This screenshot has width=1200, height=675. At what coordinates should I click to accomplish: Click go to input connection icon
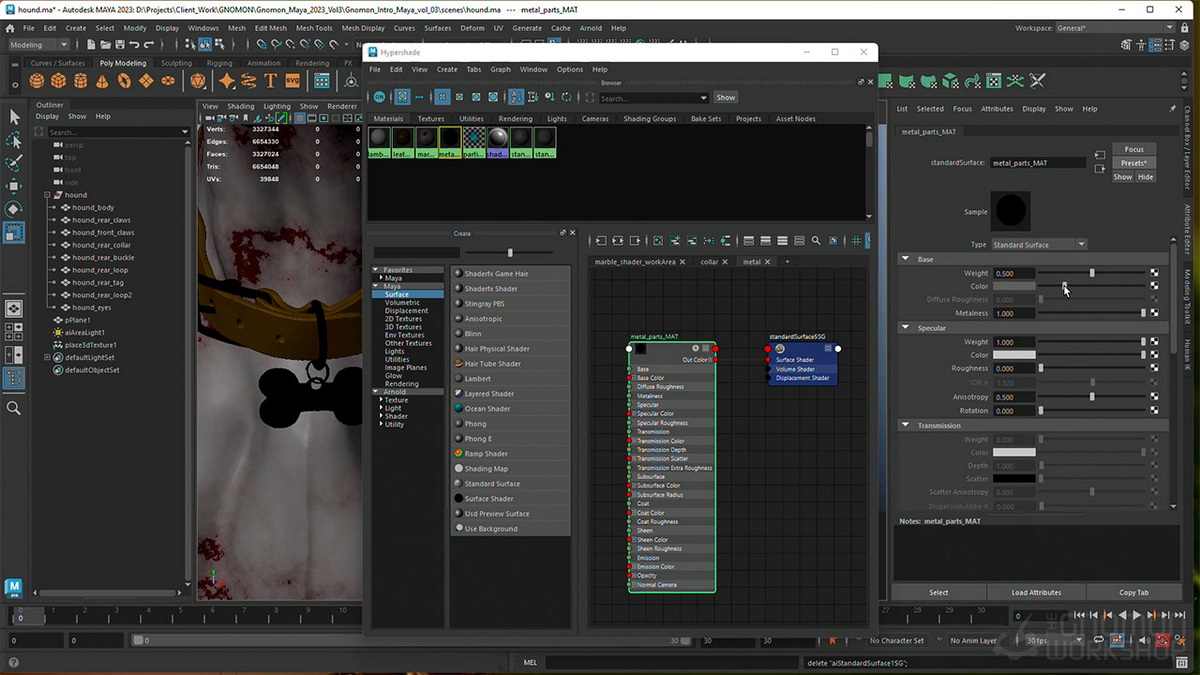tap(1100, 155)
